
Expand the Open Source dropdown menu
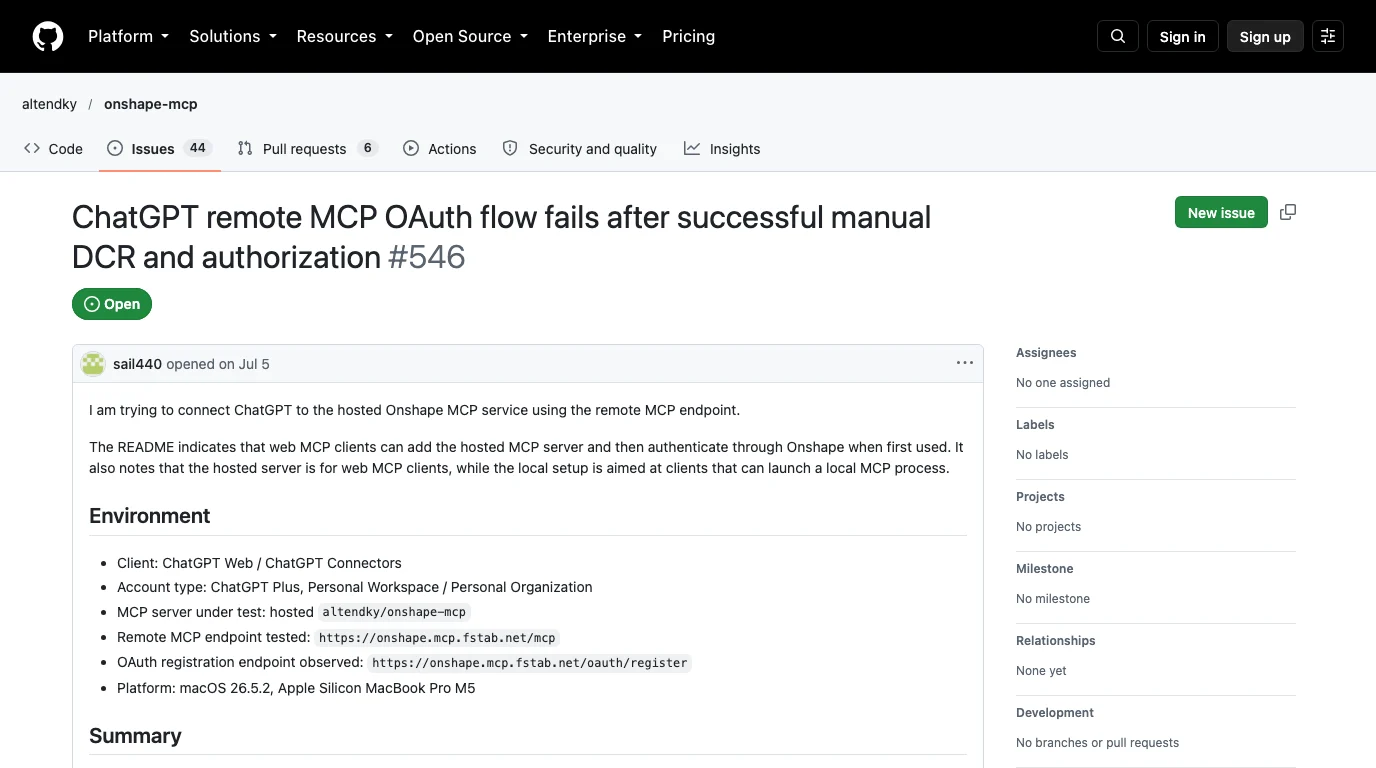pos(470,37)
